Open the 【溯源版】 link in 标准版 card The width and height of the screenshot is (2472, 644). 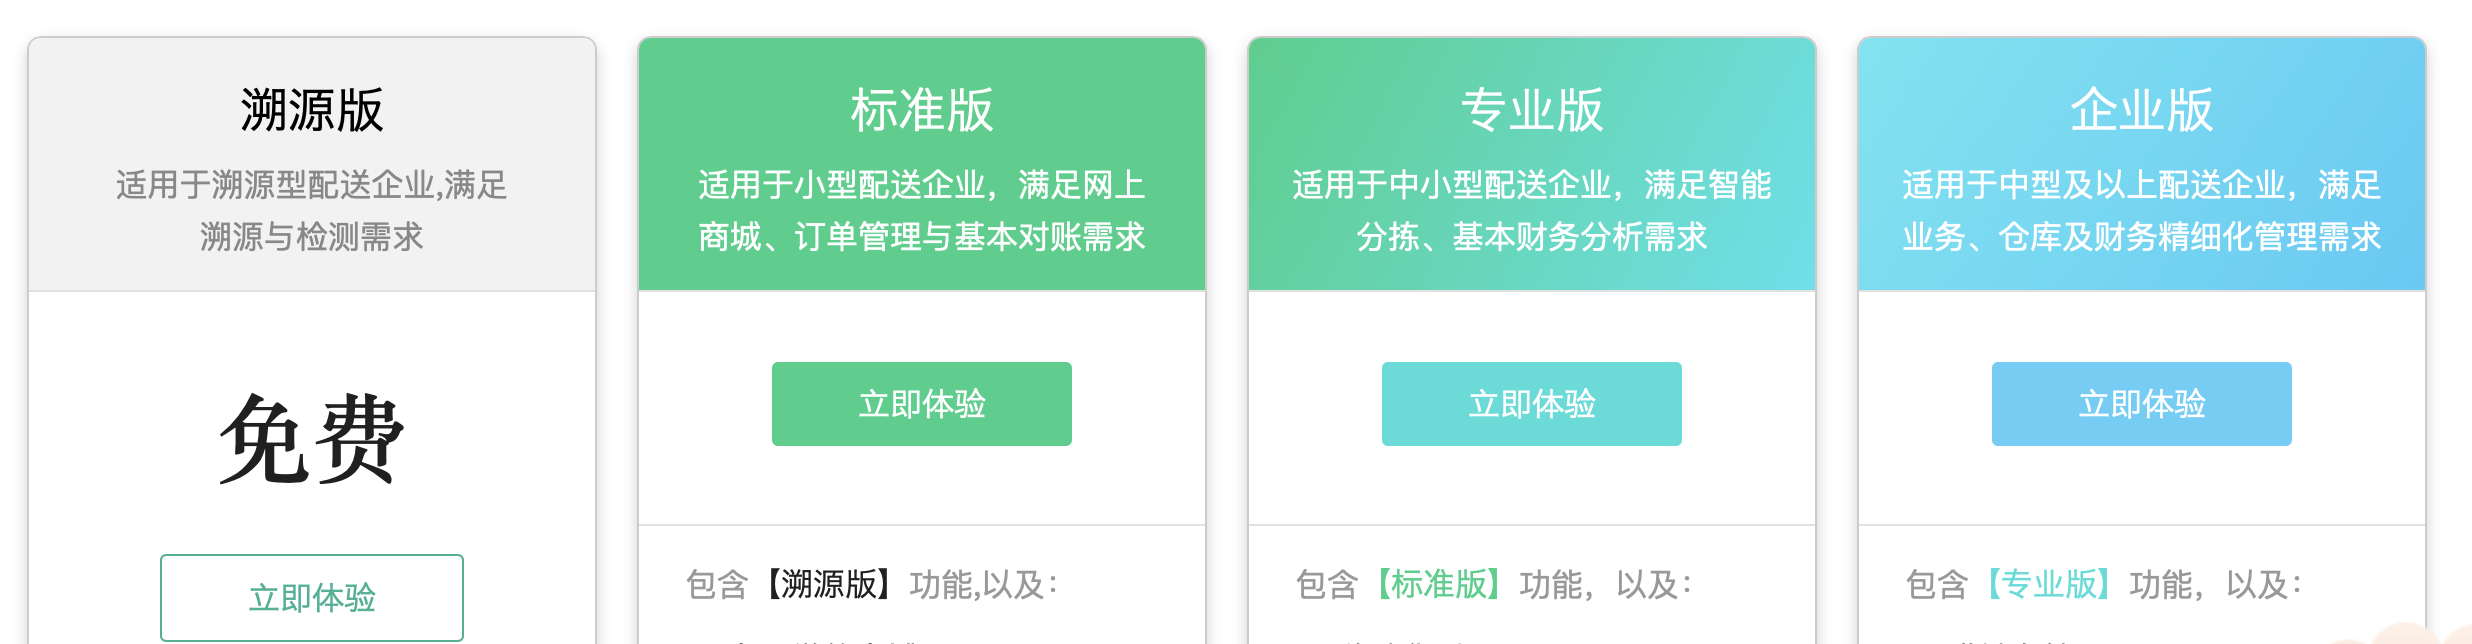(x=828, y=584)
